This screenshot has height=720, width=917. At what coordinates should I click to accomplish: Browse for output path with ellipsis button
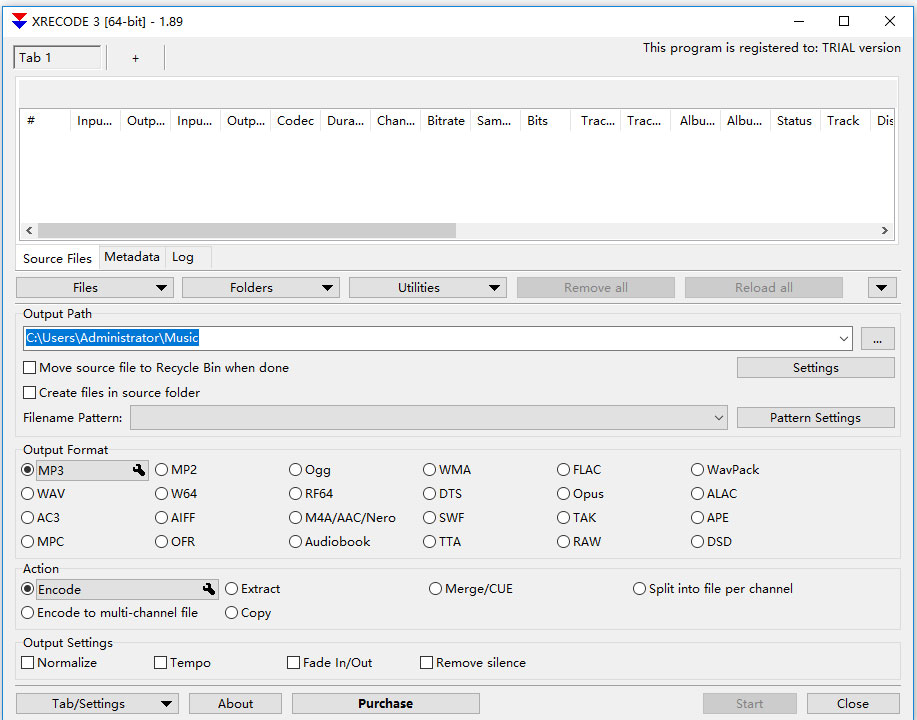coord(877,339)
